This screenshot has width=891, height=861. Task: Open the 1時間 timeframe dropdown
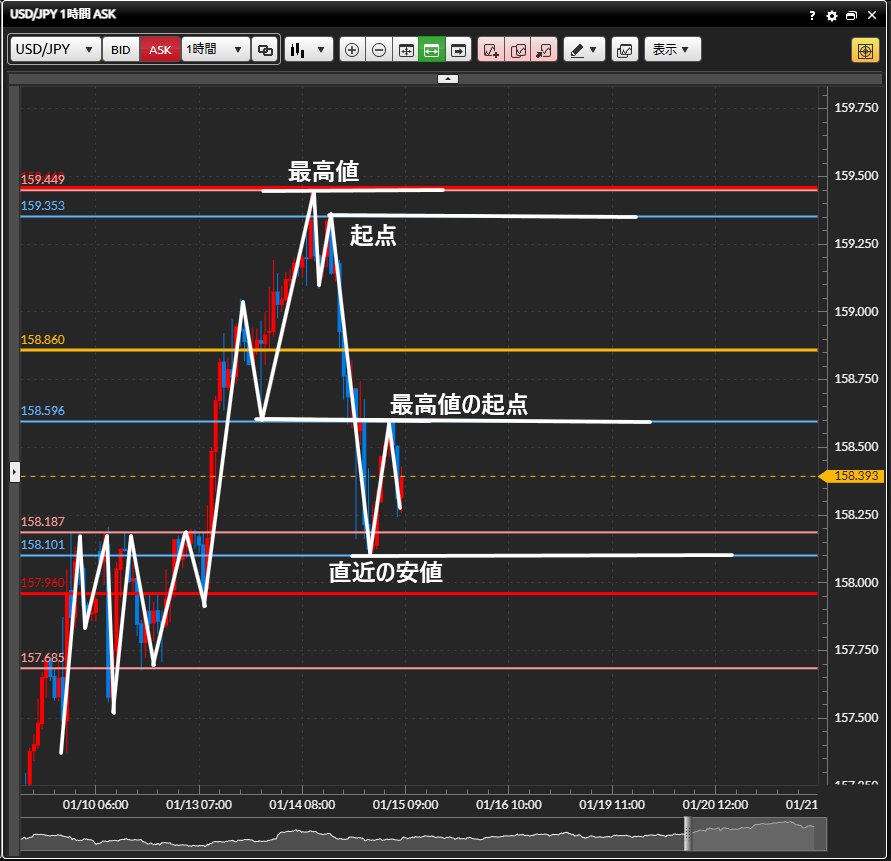[215, 50]
